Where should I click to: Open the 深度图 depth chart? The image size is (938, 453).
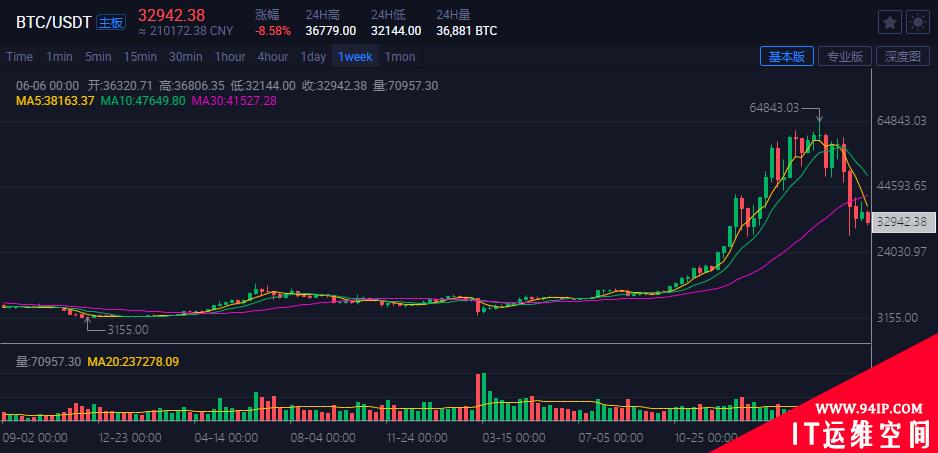(903, 57)
